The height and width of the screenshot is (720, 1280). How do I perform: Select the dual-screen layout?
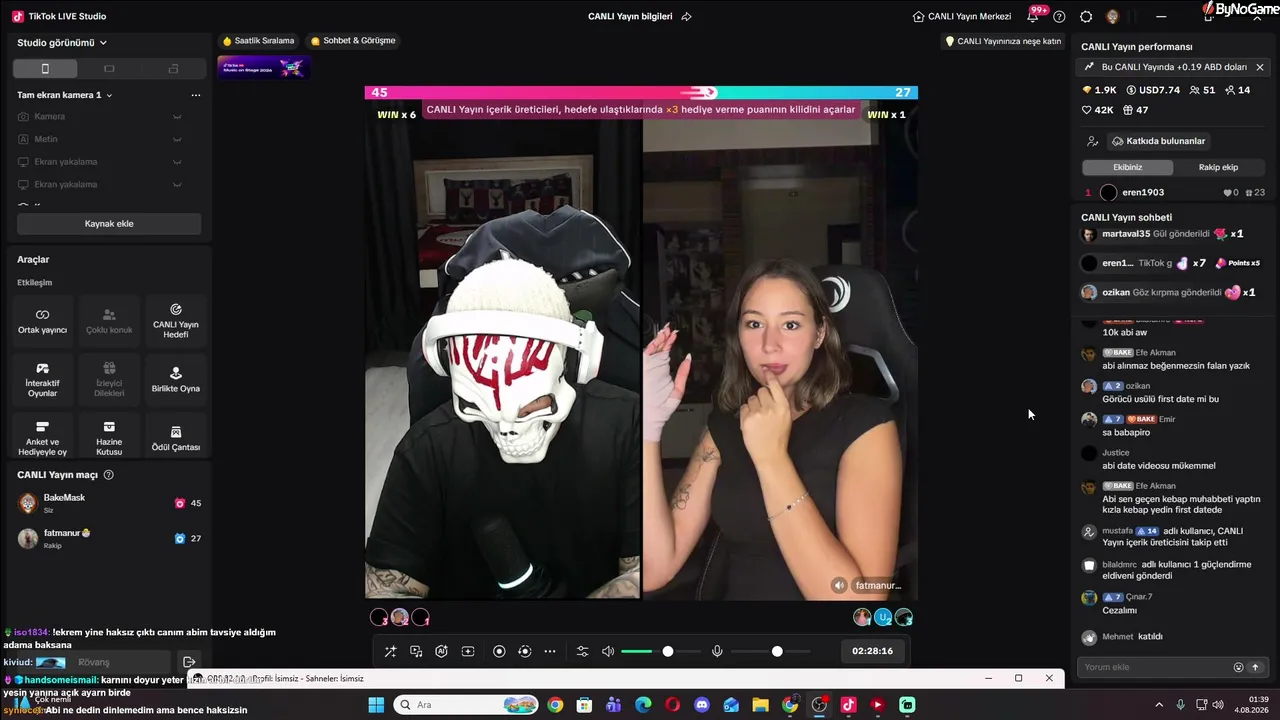(173, 69)
